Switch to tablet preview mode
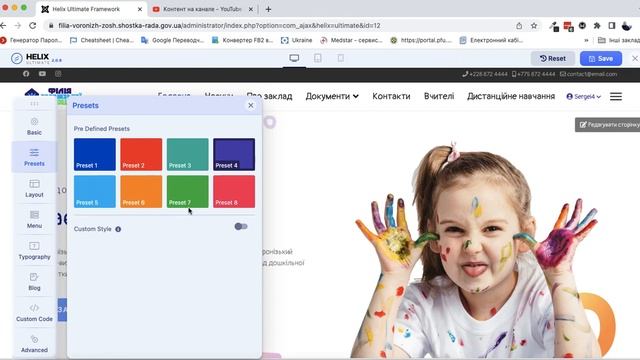 tap(318, 58)
